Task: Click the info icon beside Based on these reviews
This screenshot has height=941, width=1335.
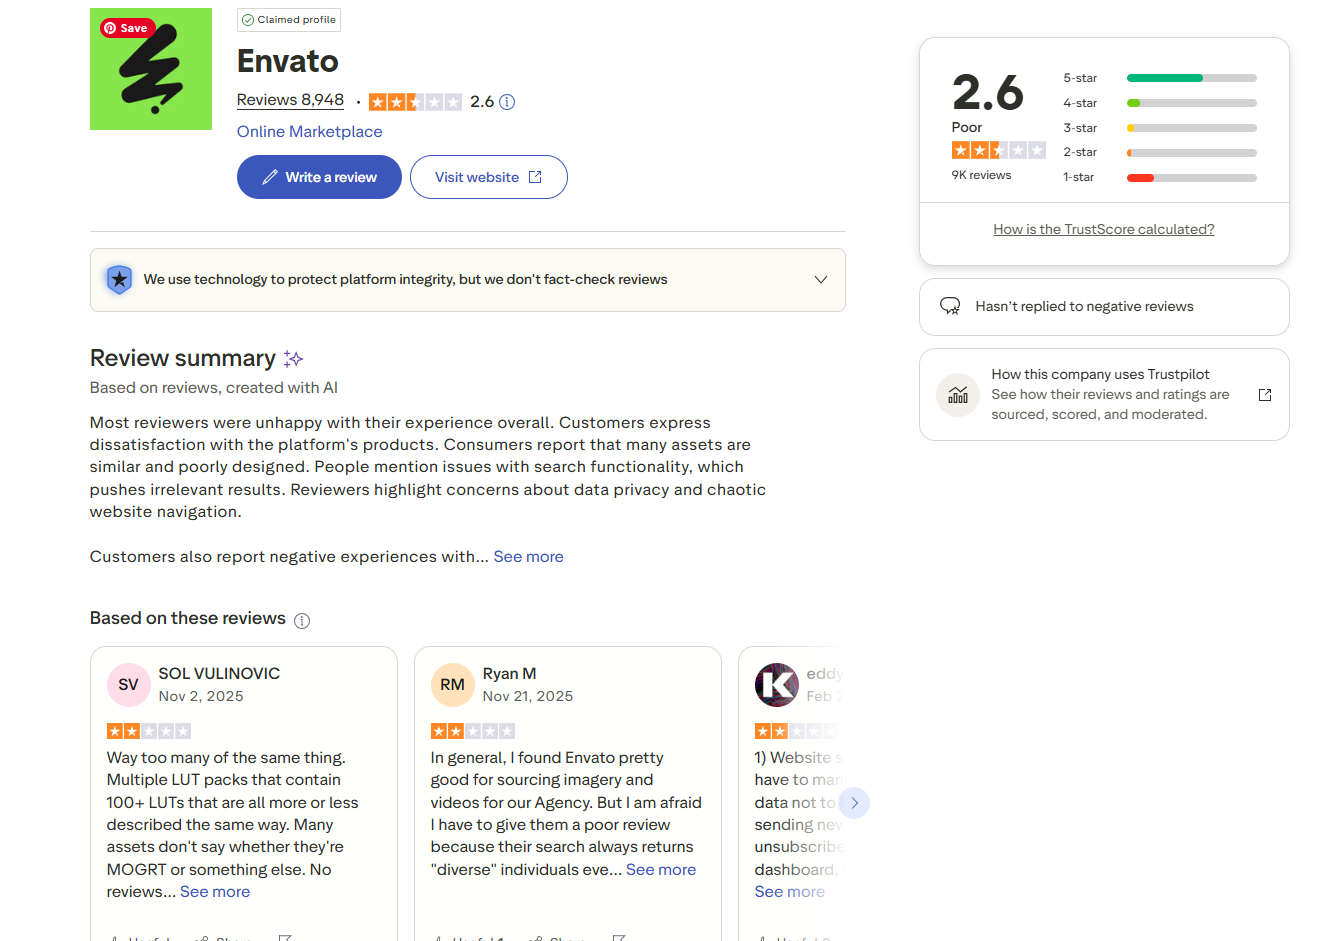Action: click(x=302, y=621)
